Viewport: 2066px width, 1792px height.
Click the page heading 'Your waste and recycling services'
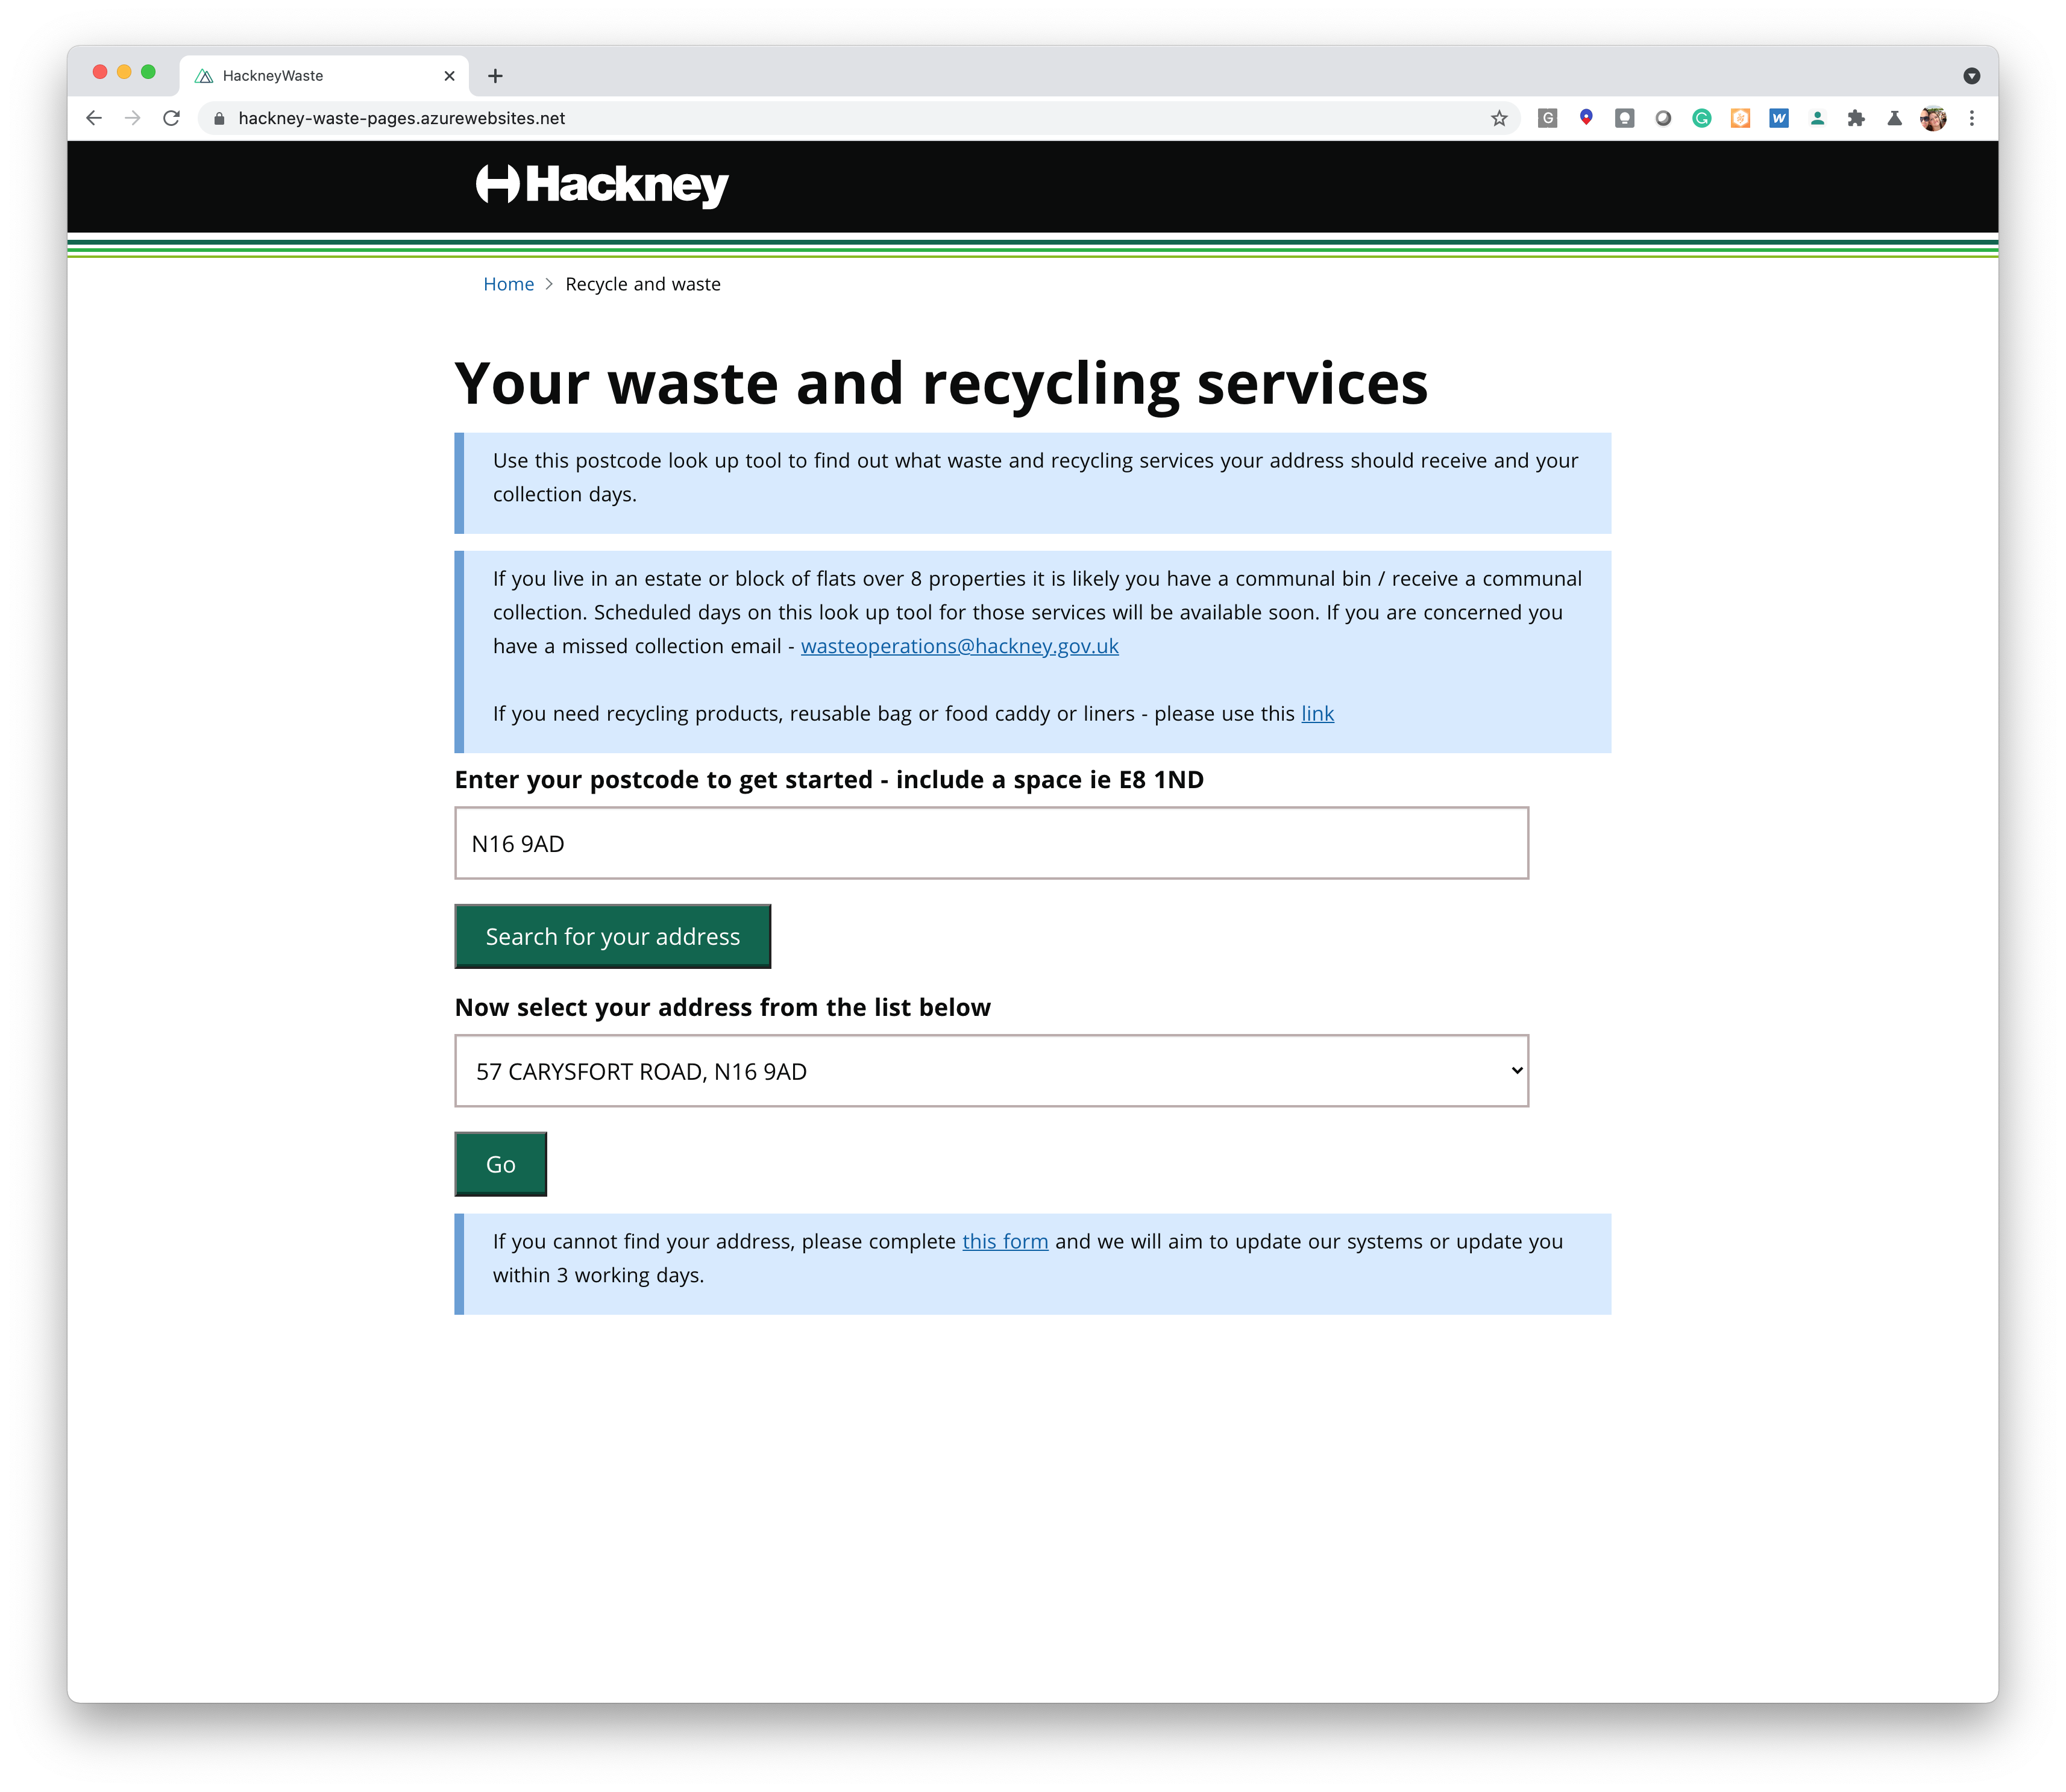941,383
